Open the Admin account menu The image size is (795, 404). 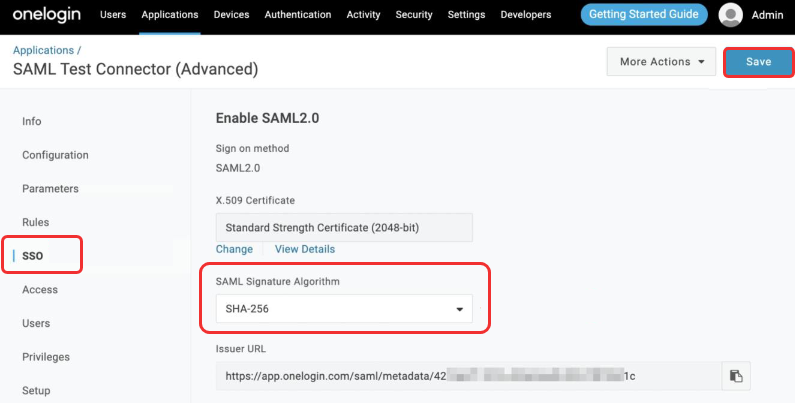click(x=767, y=15)
